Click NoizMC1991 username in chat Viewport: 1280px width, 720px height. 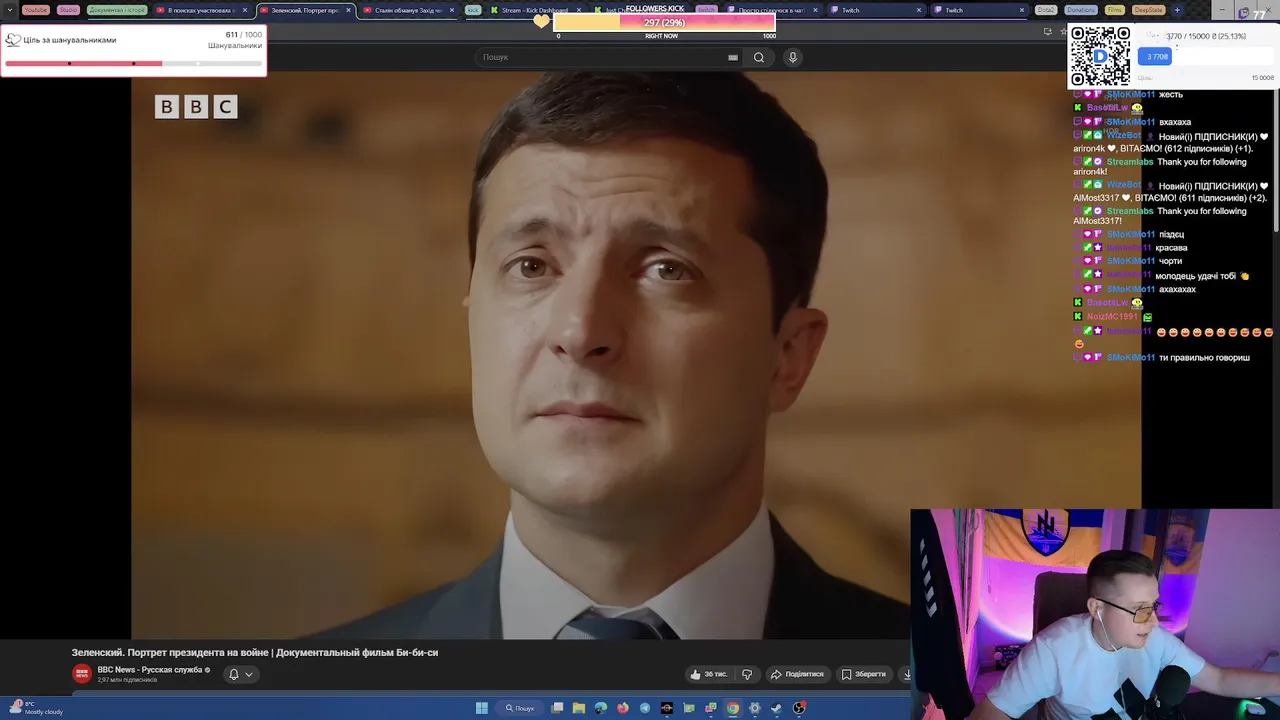(1112, 316)
